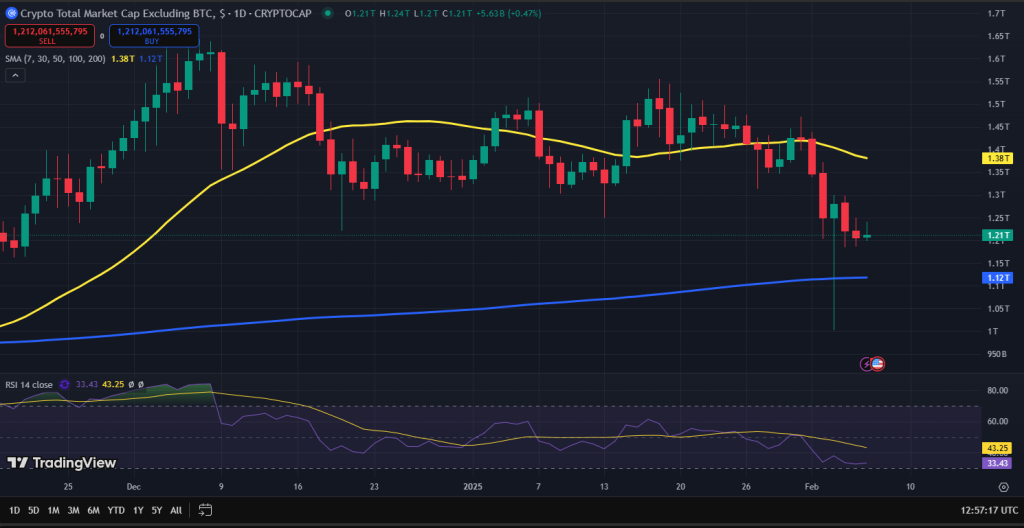This screenshot has height=528, width=1024.
Task: Click the CRYPTOCAP symbol logo icon
Action: pos(10,13)
